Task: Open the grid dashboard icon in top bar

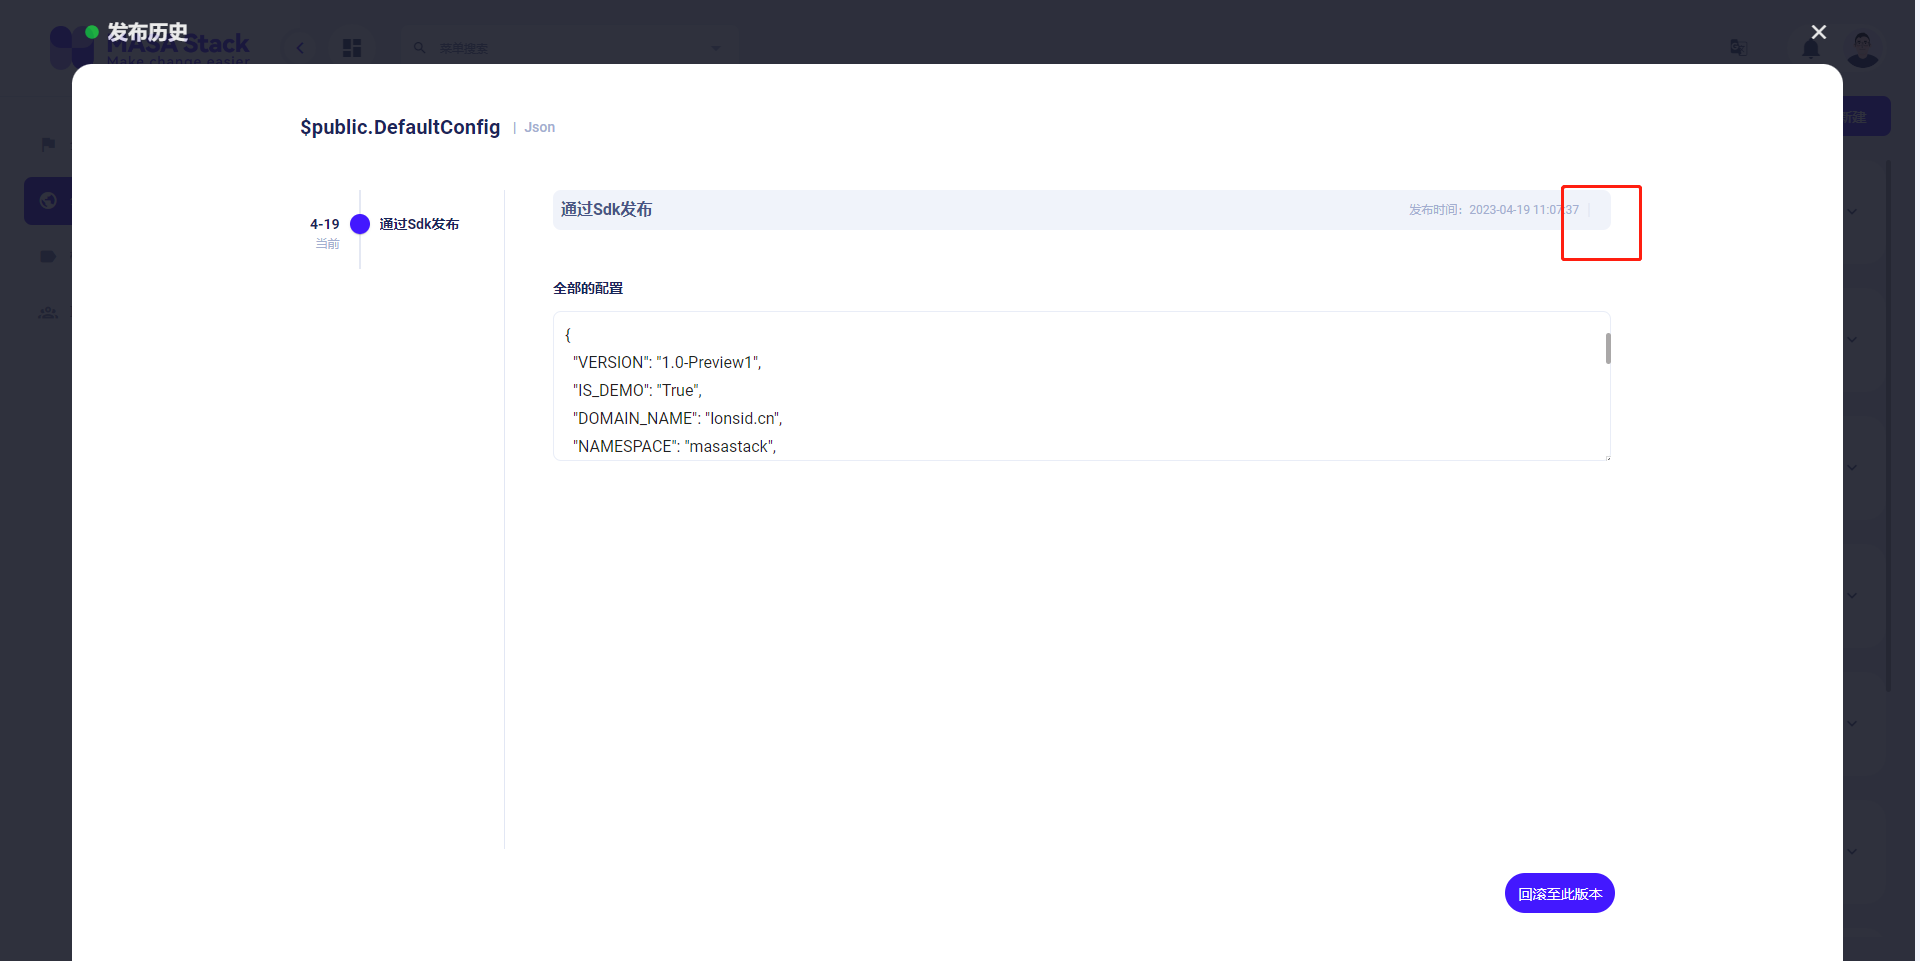Action: (x=351, y=47)
